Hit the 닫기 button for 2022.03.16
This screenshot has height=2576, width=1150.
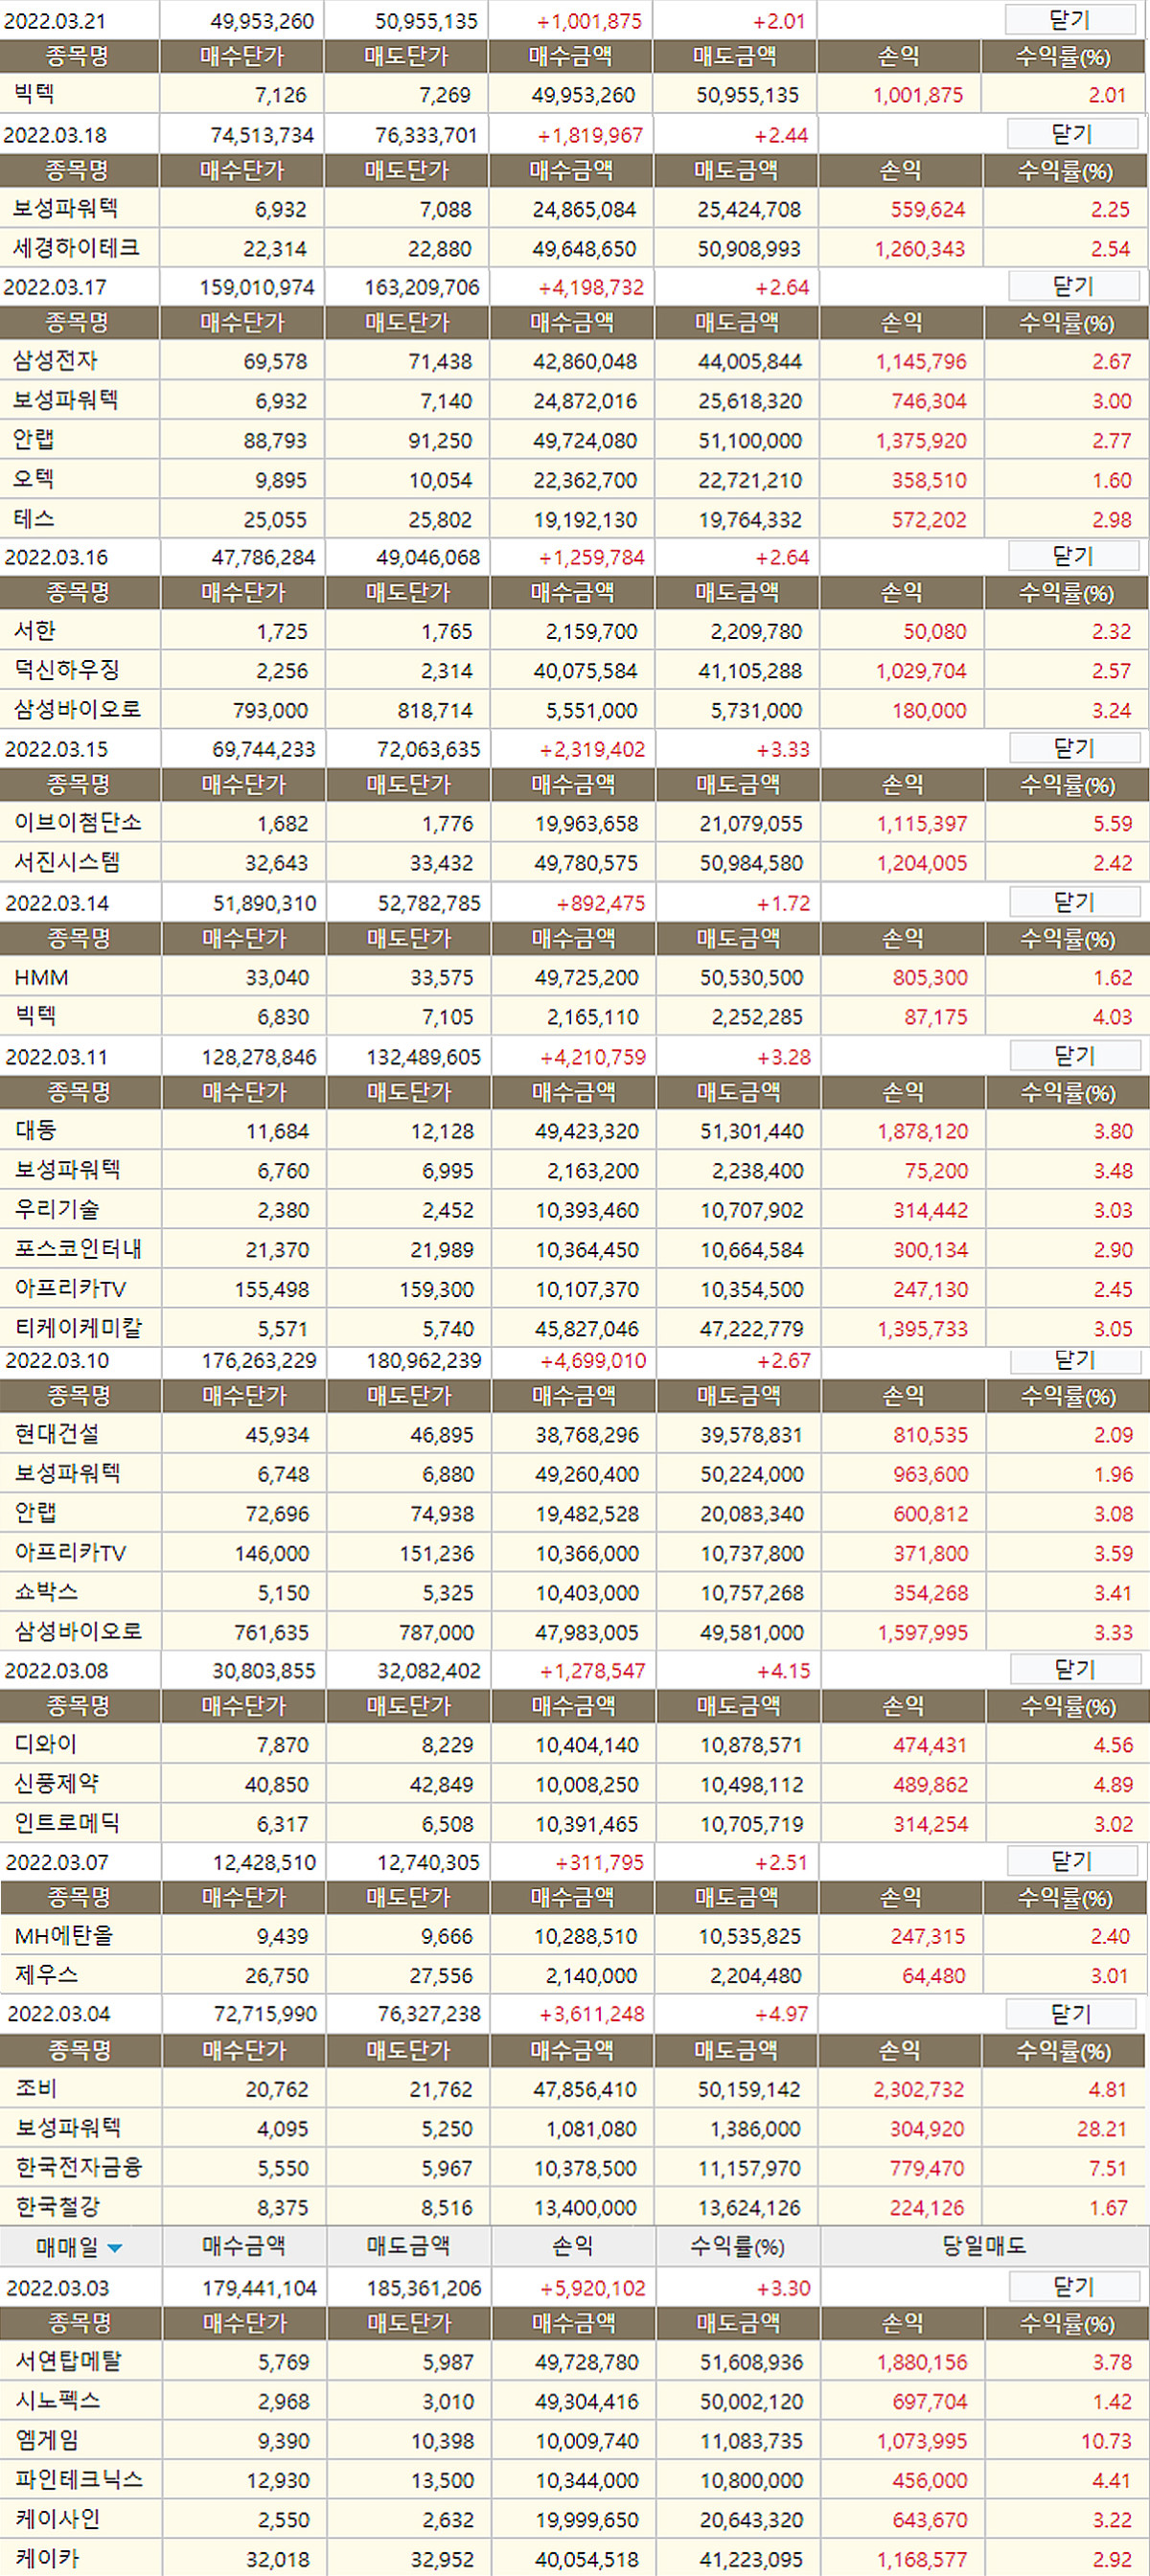pos(1073,557)
